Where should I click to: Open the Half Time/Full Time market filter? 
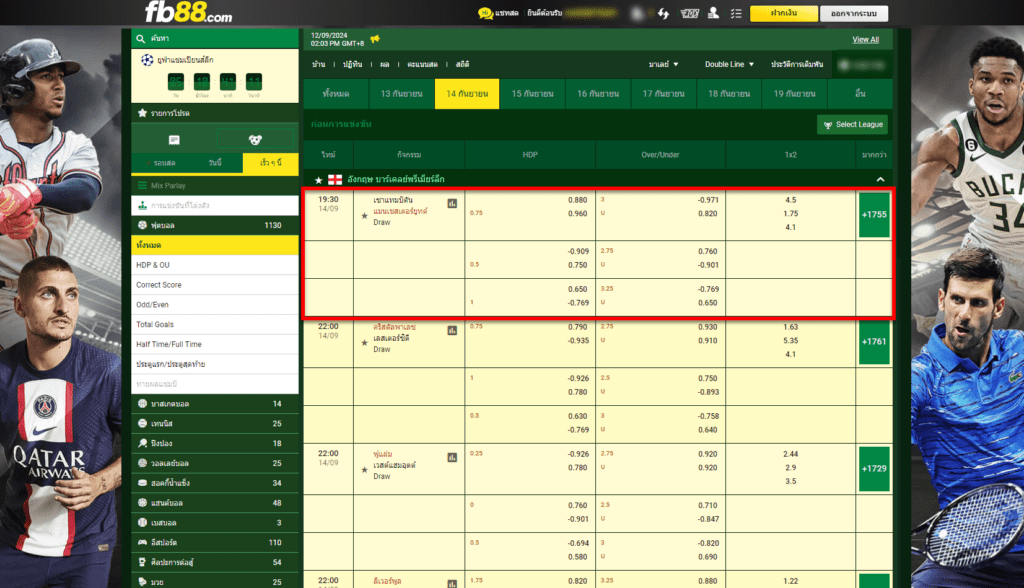(215, 344)
